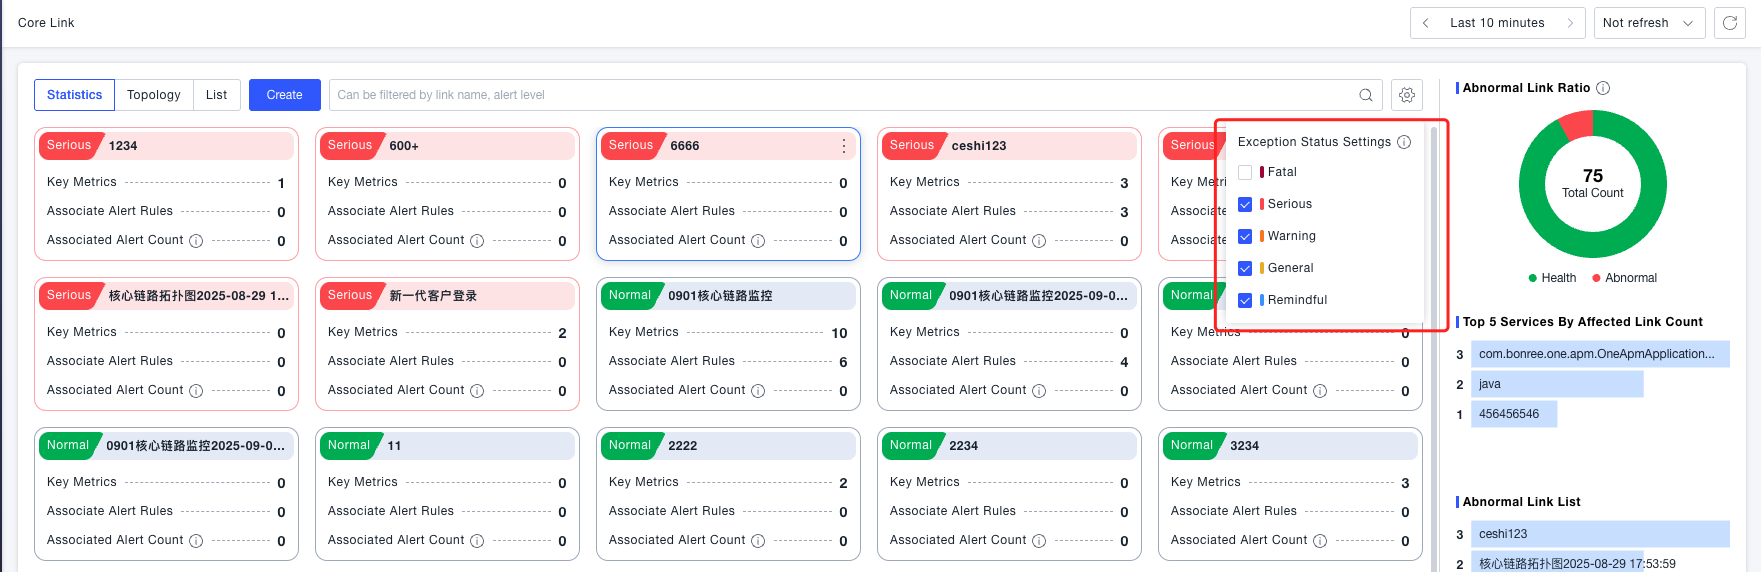This screenshot has height=572, width=1761.
Task: Click the refresh icon button
Action: [1729, 23]
